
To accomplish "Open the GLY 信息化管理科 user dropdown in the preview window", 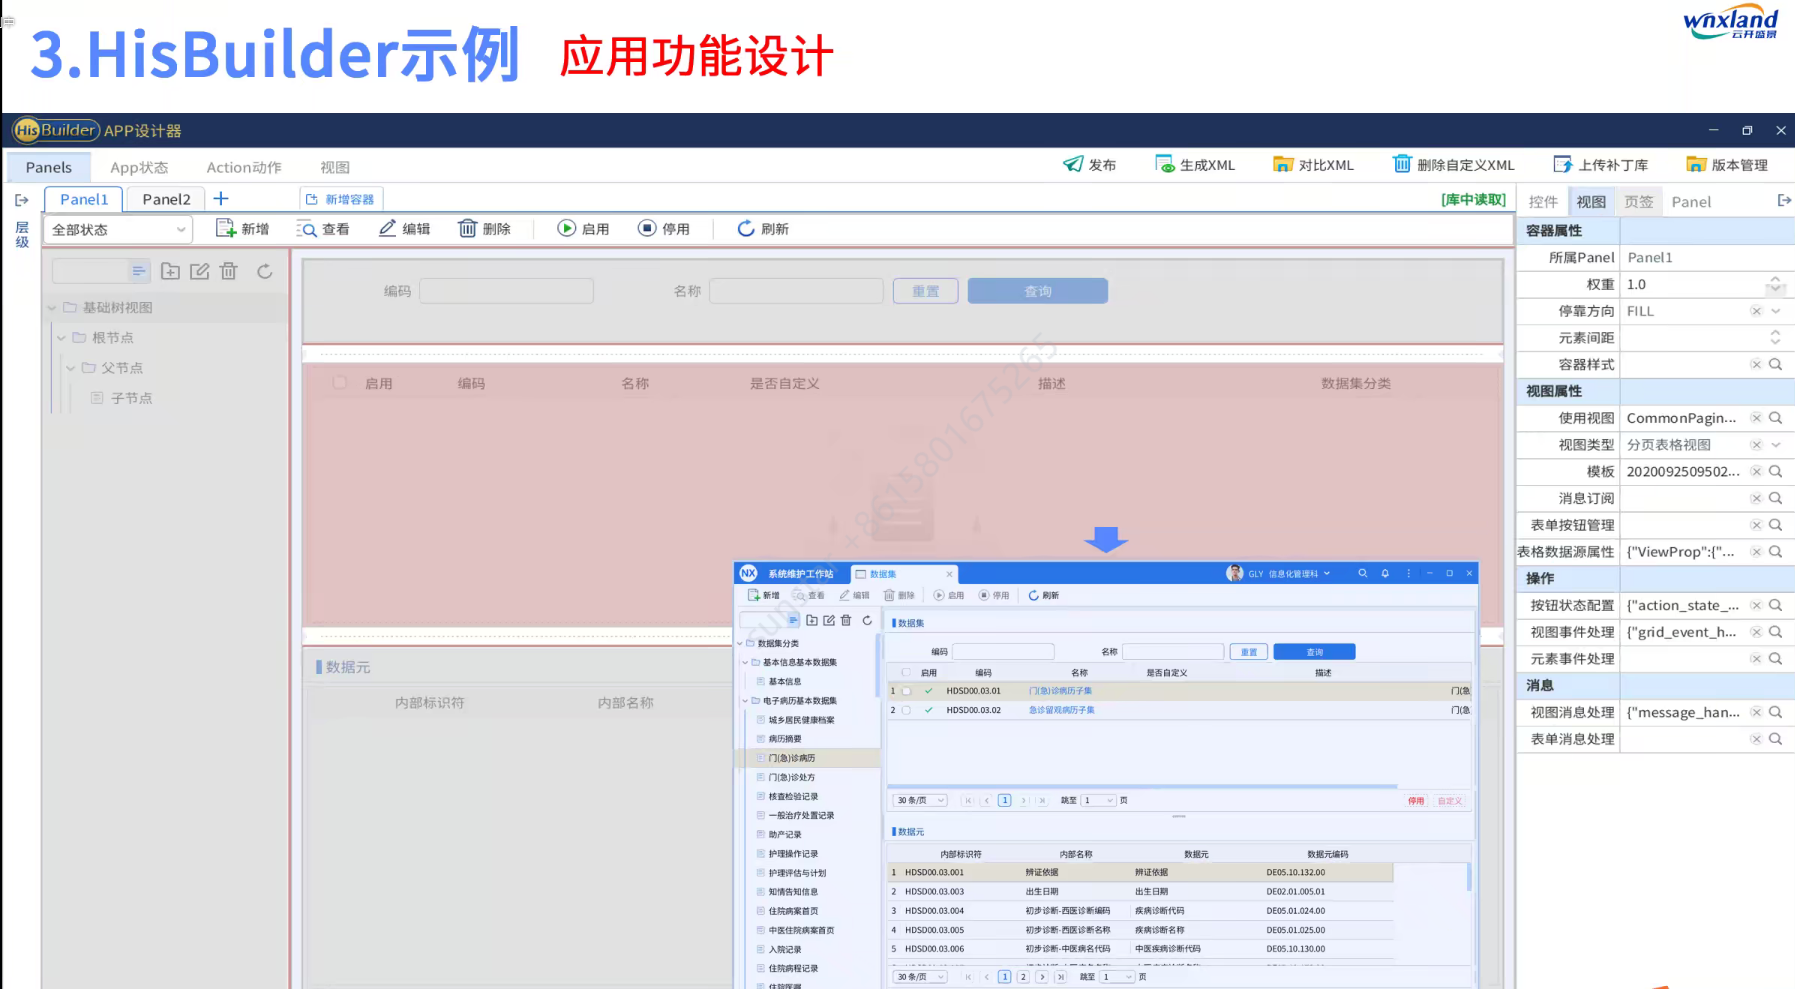I will coord(1280,574).
